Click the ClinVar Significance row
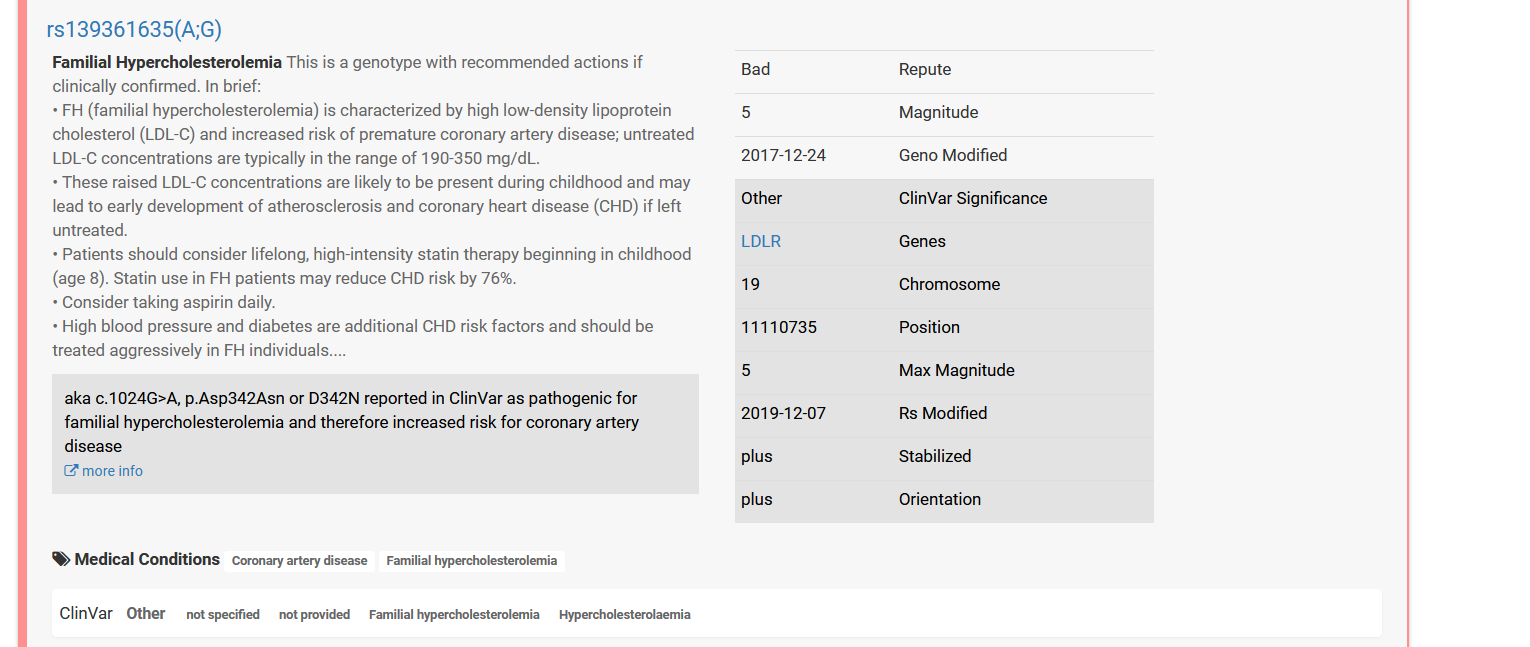The height and width of the screenshot is (647, 1530). tap(944, 199)
